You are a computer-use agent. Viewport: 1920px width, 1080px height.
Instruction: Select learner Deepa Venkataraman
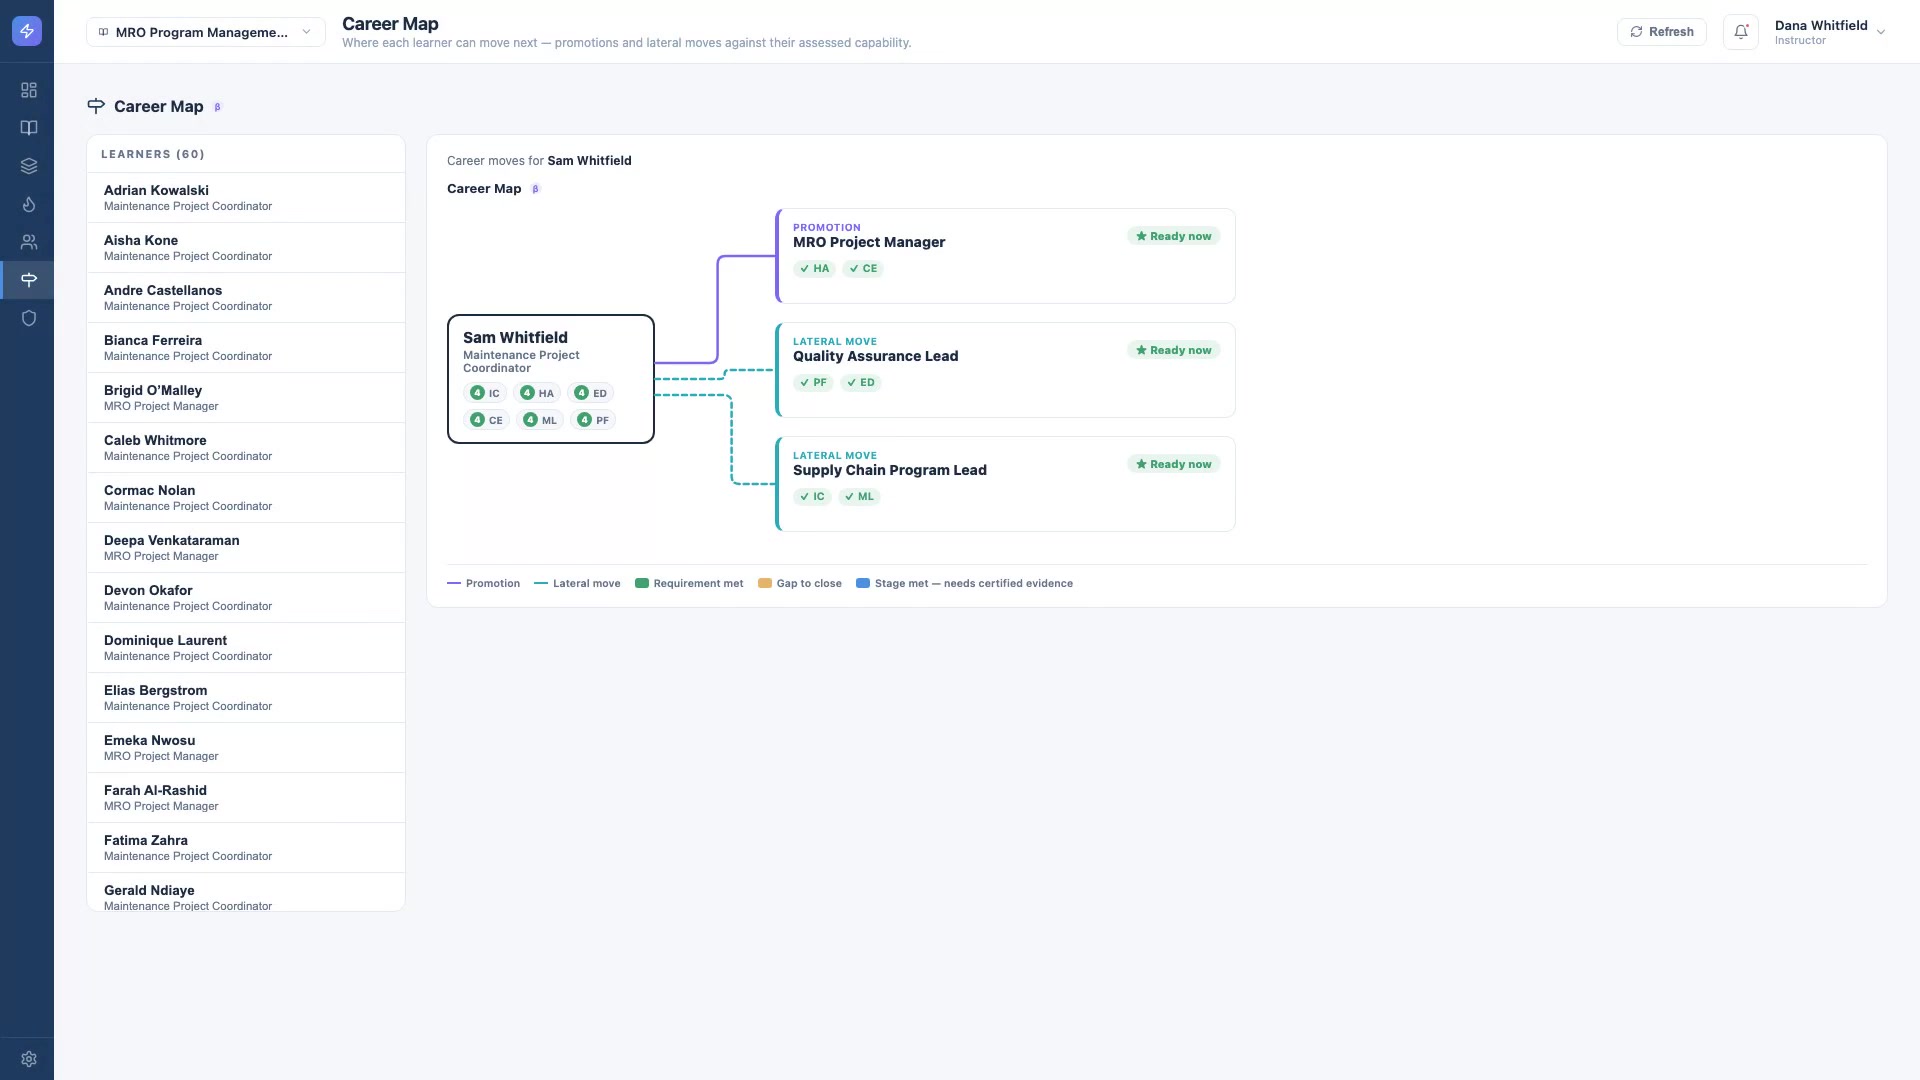coord(246,548)
